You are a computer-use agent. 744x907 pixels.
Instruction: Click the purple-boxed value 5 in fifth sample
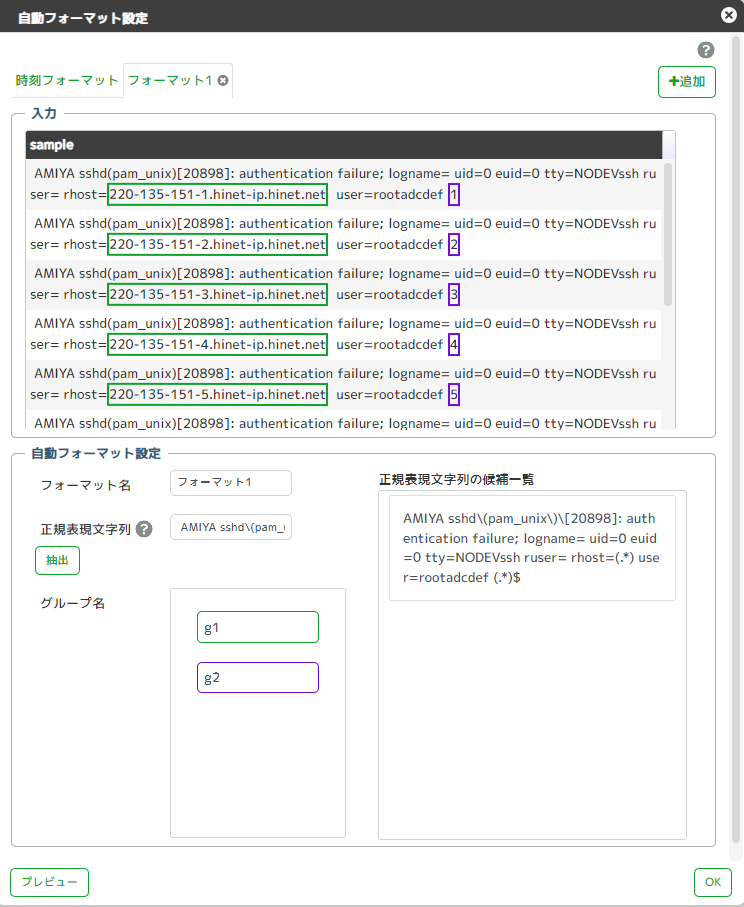pos(454,394)
